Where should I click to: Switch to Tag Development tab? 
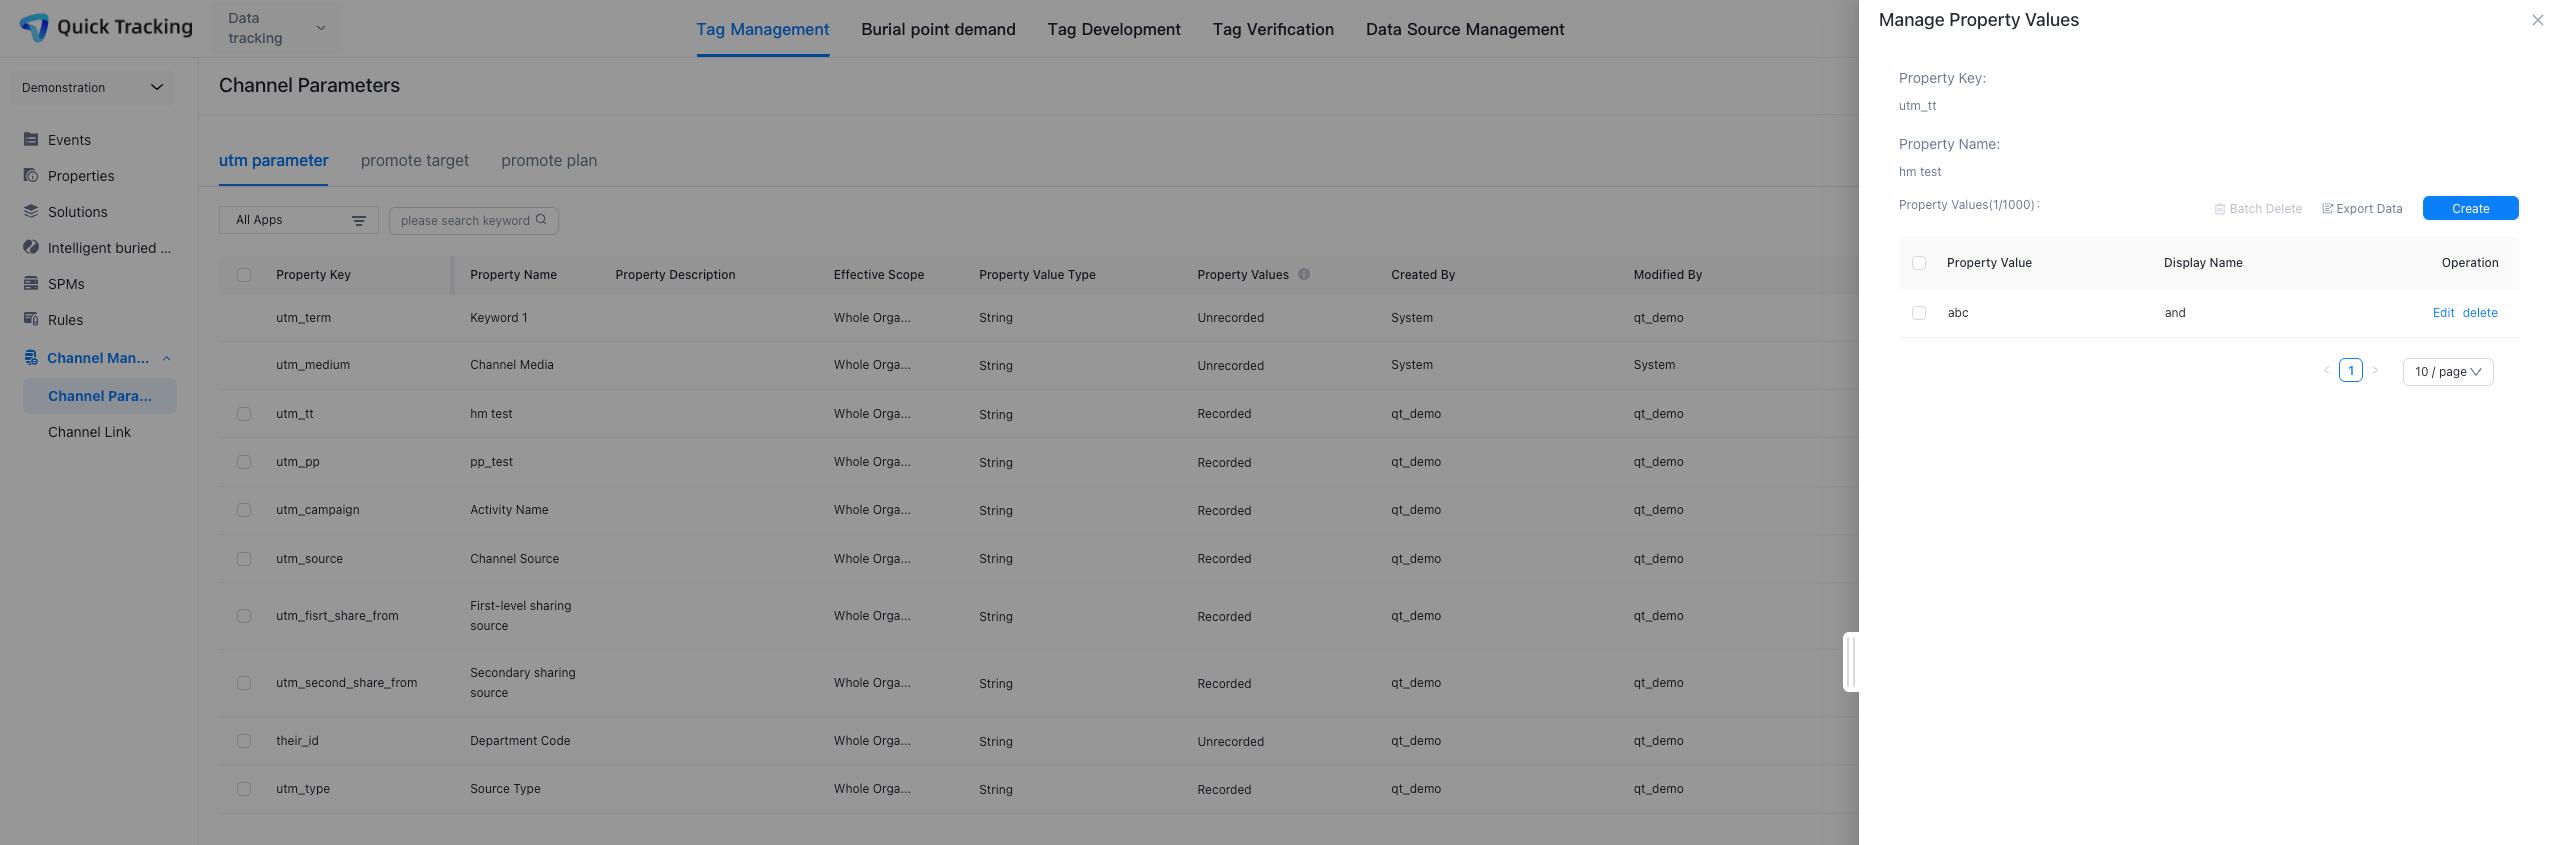pos(1114,29)
